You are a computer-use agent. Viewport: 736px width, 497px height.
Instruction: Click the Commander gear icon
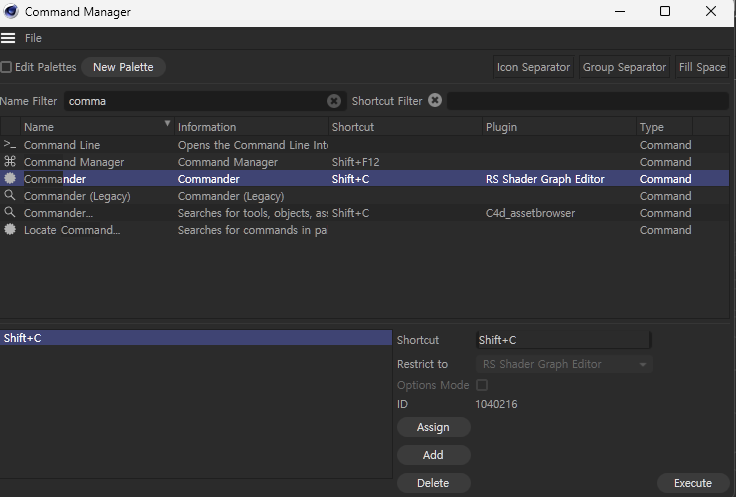coord(10,179)
